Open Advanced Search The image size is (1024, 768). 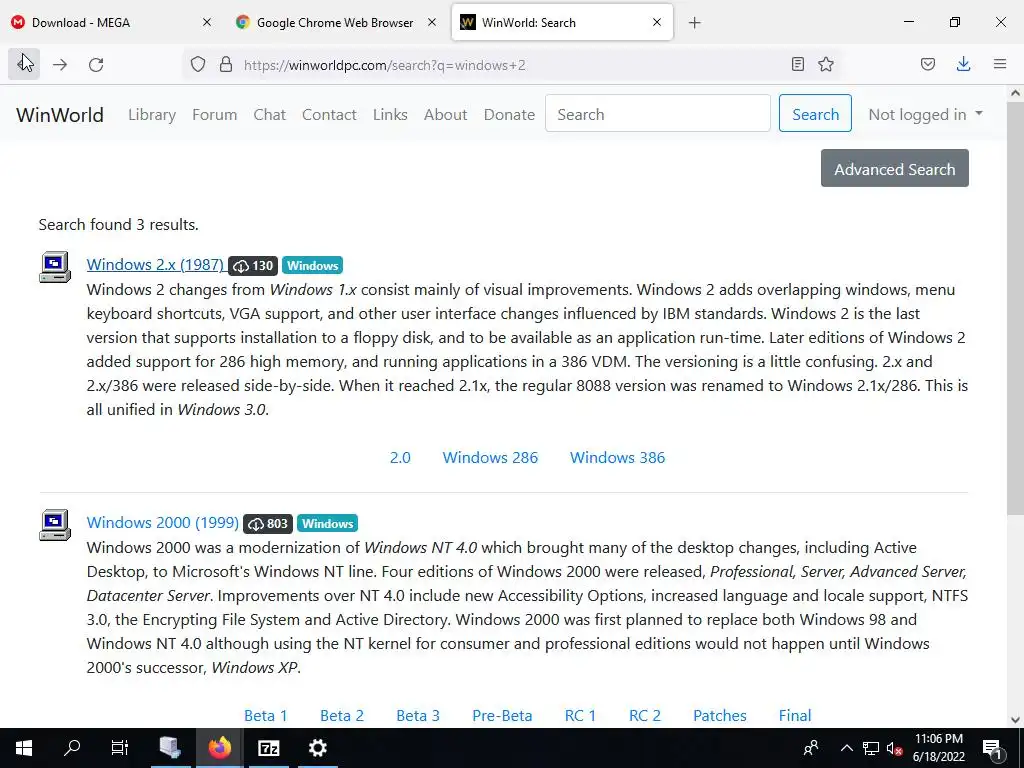895,168
